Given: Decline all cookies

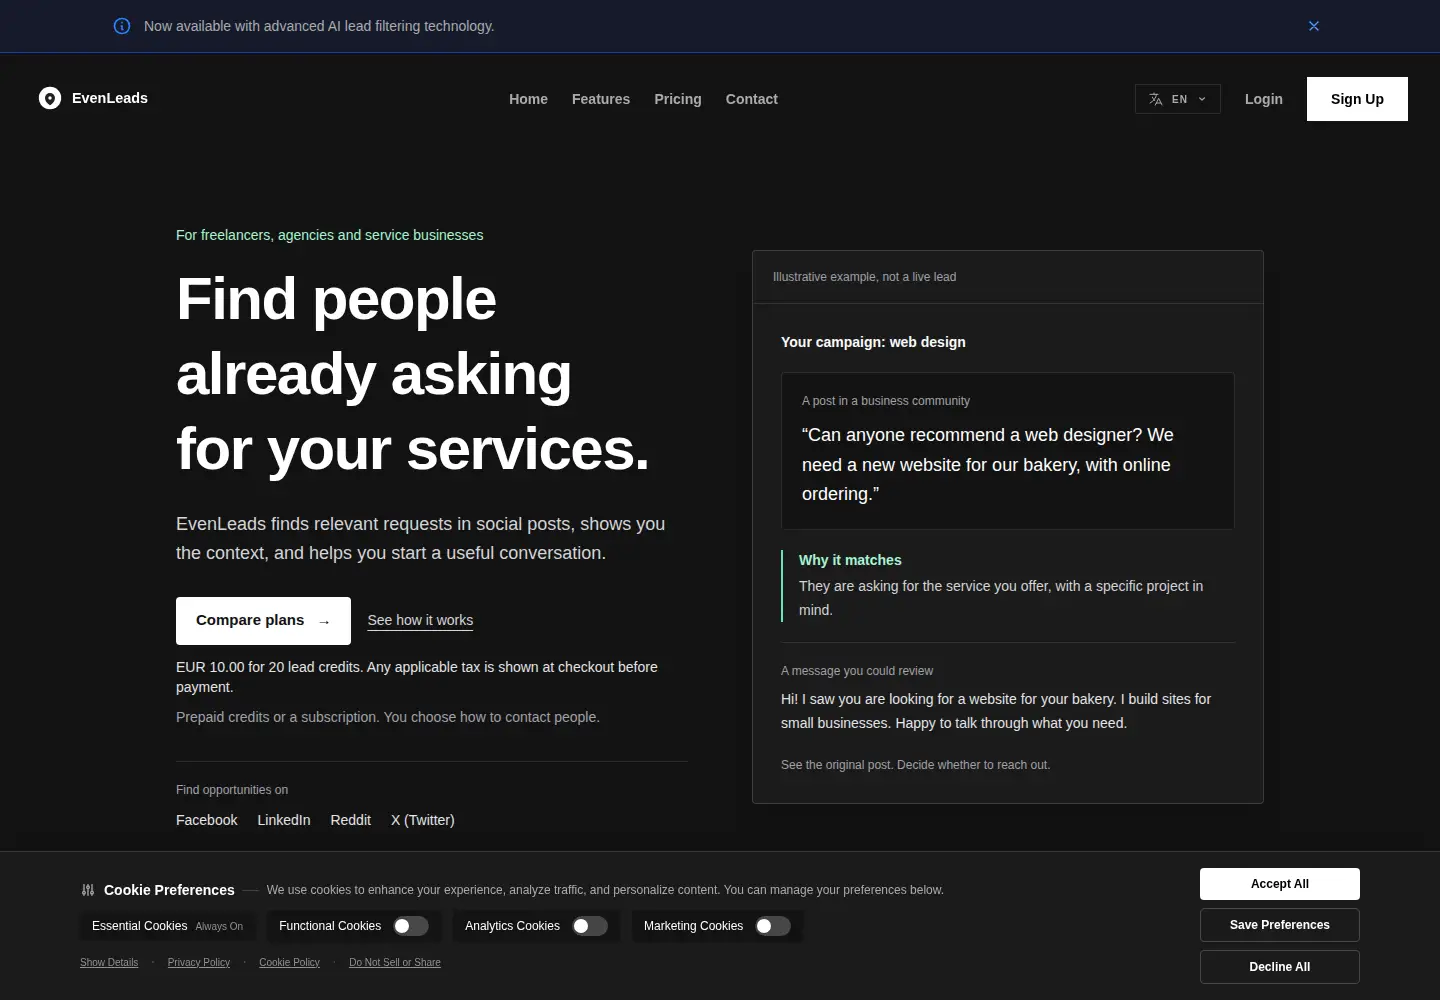Looking at the screenshot, I should pyautogui.click(x=1280, y=967).
